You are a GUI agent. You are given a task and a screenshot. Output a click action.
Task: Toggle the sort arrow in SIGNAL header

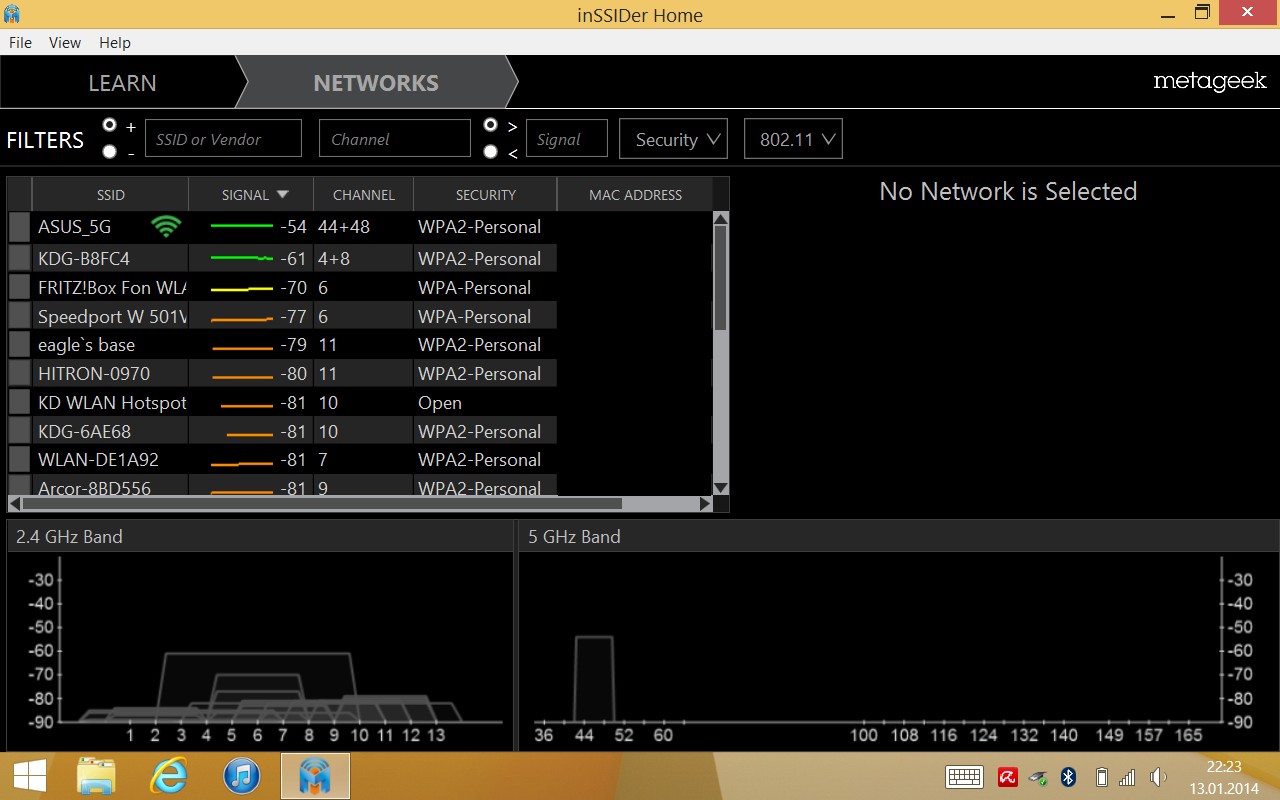283,195
